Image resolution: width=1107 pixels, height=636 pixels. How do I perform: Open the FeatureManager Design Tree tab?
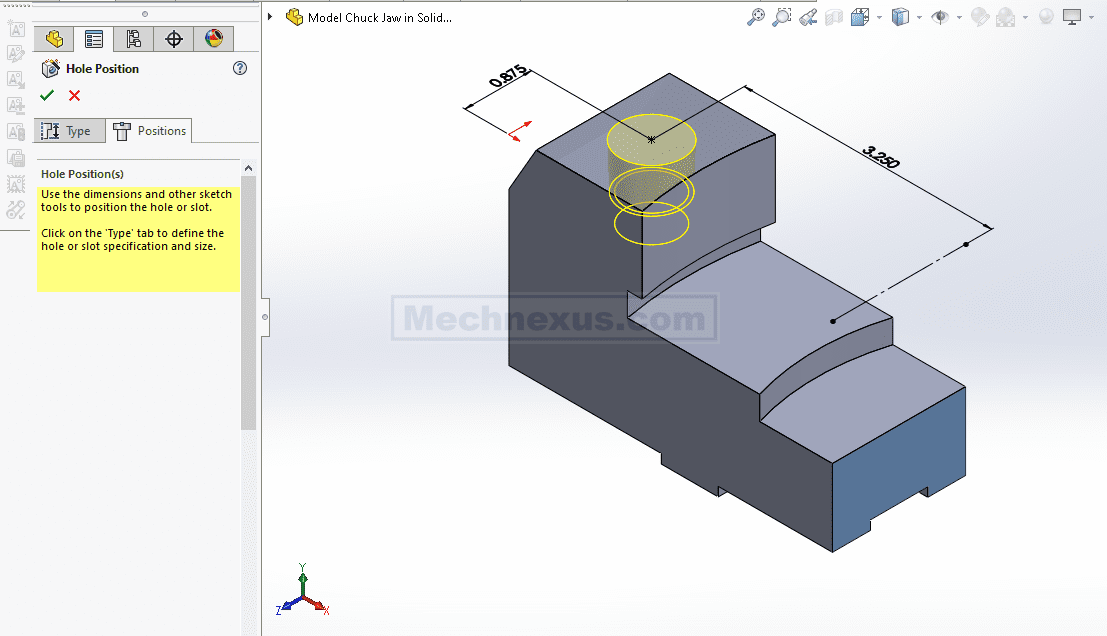point(54,39)
